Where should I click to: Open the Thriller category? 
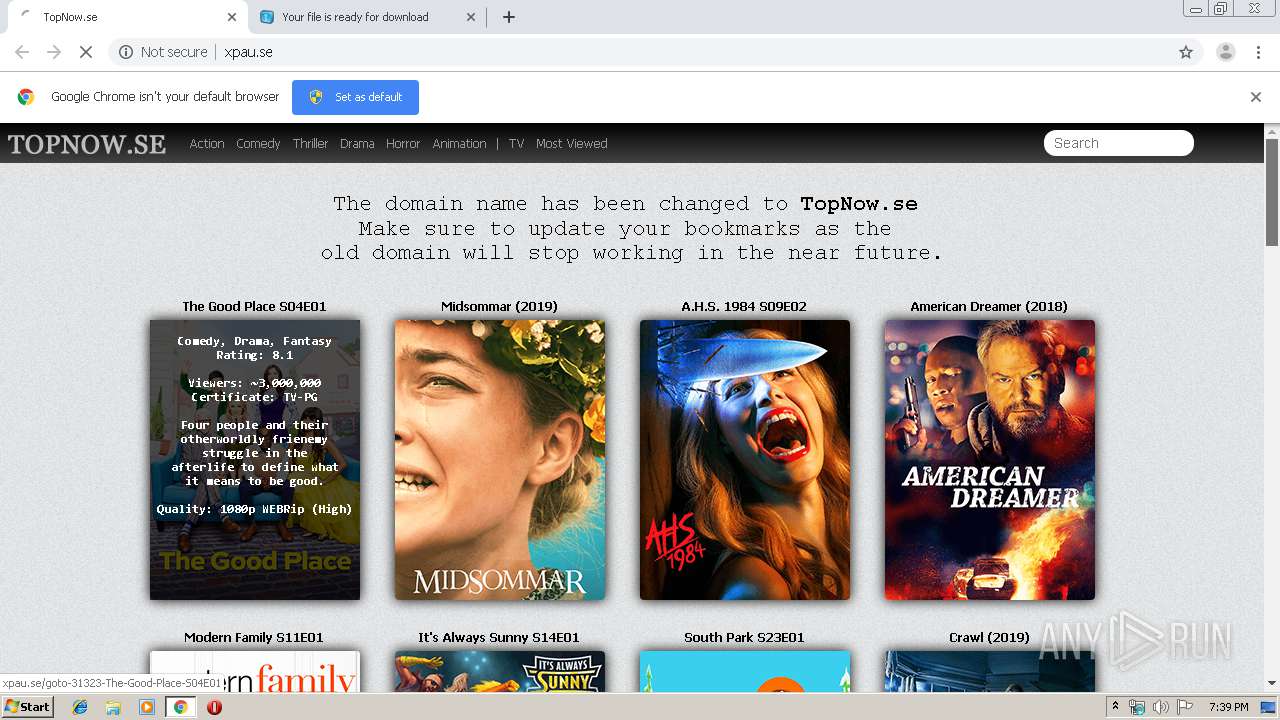click(310, 144)
